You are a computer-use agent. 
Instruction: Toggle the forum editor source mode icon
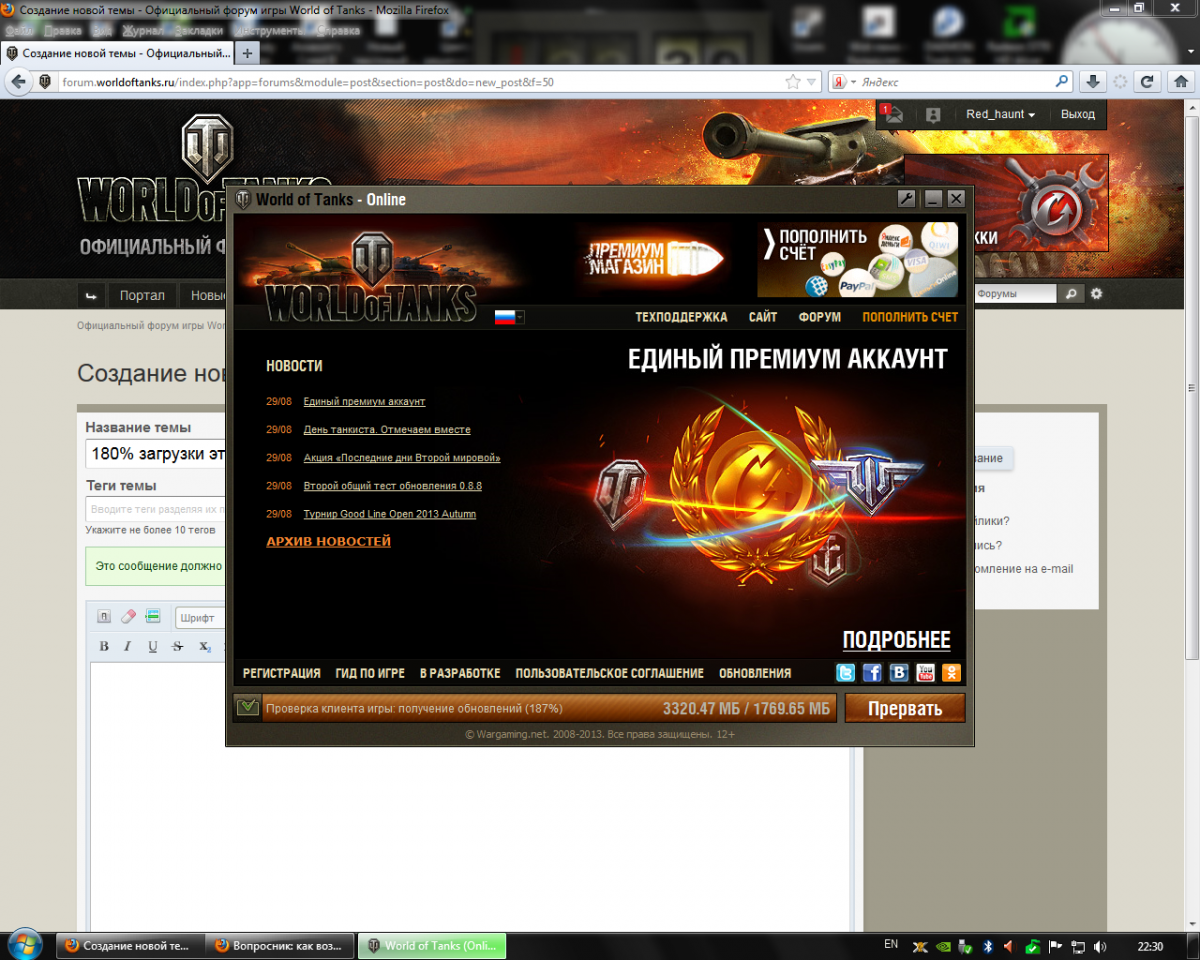click(x=103, y=617)
